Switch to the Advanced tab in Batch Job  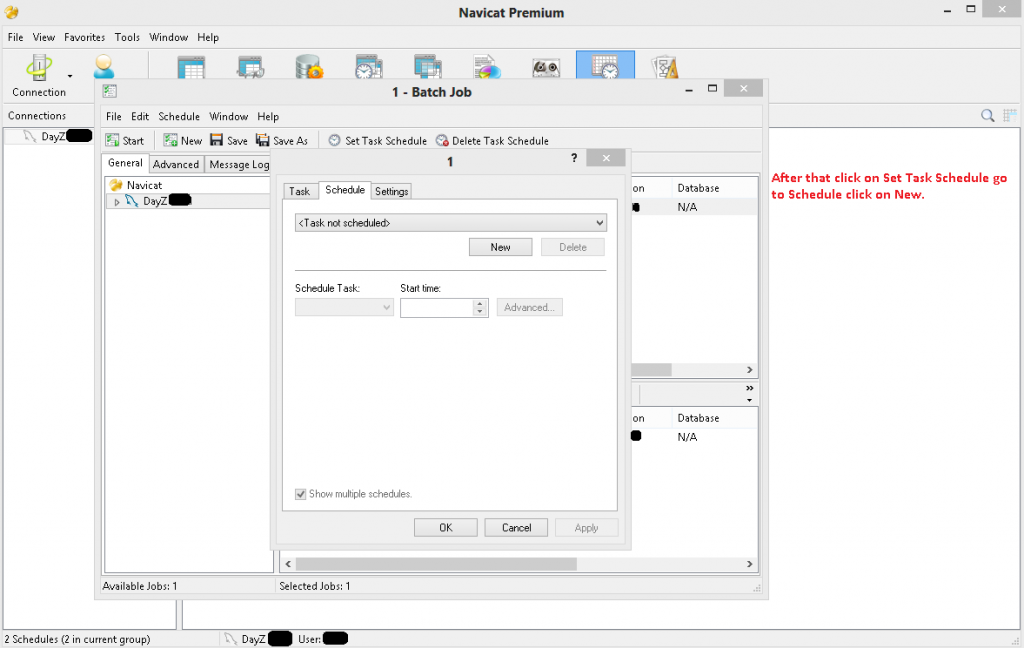(x=176, y=164)
